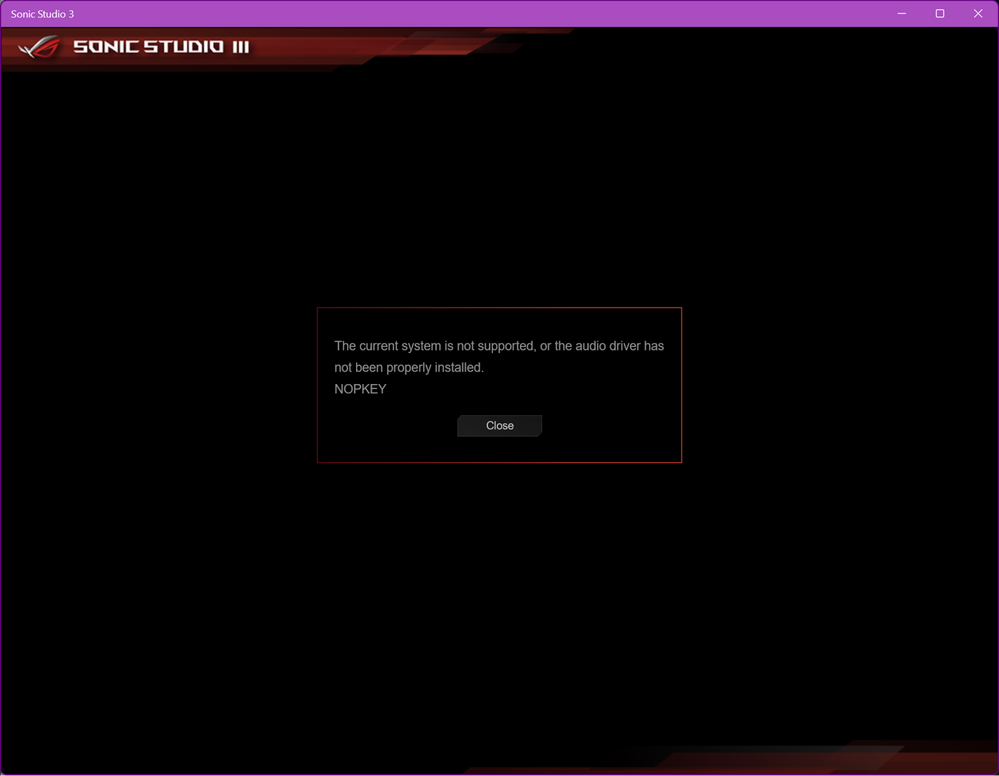Click the NOPKEY error code text
This screenshot has width=999, height=776.
[360, 389]
